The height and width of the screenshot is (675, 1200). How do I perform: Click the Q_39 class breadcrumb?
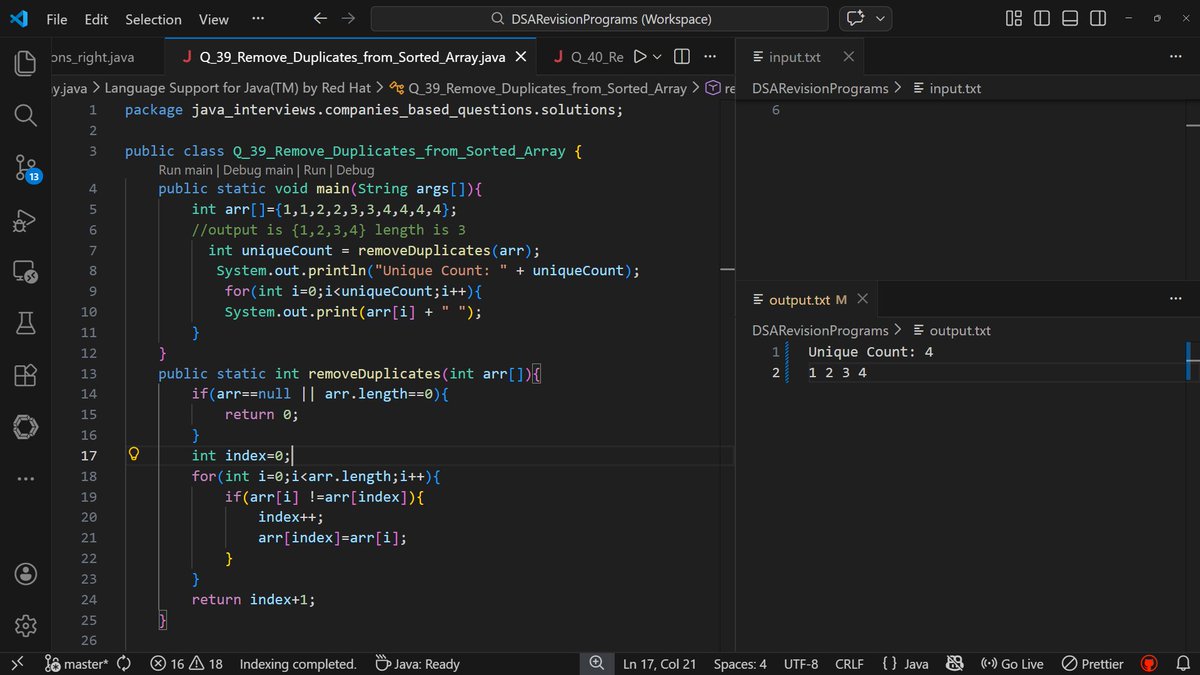click(x=537, y=88)
